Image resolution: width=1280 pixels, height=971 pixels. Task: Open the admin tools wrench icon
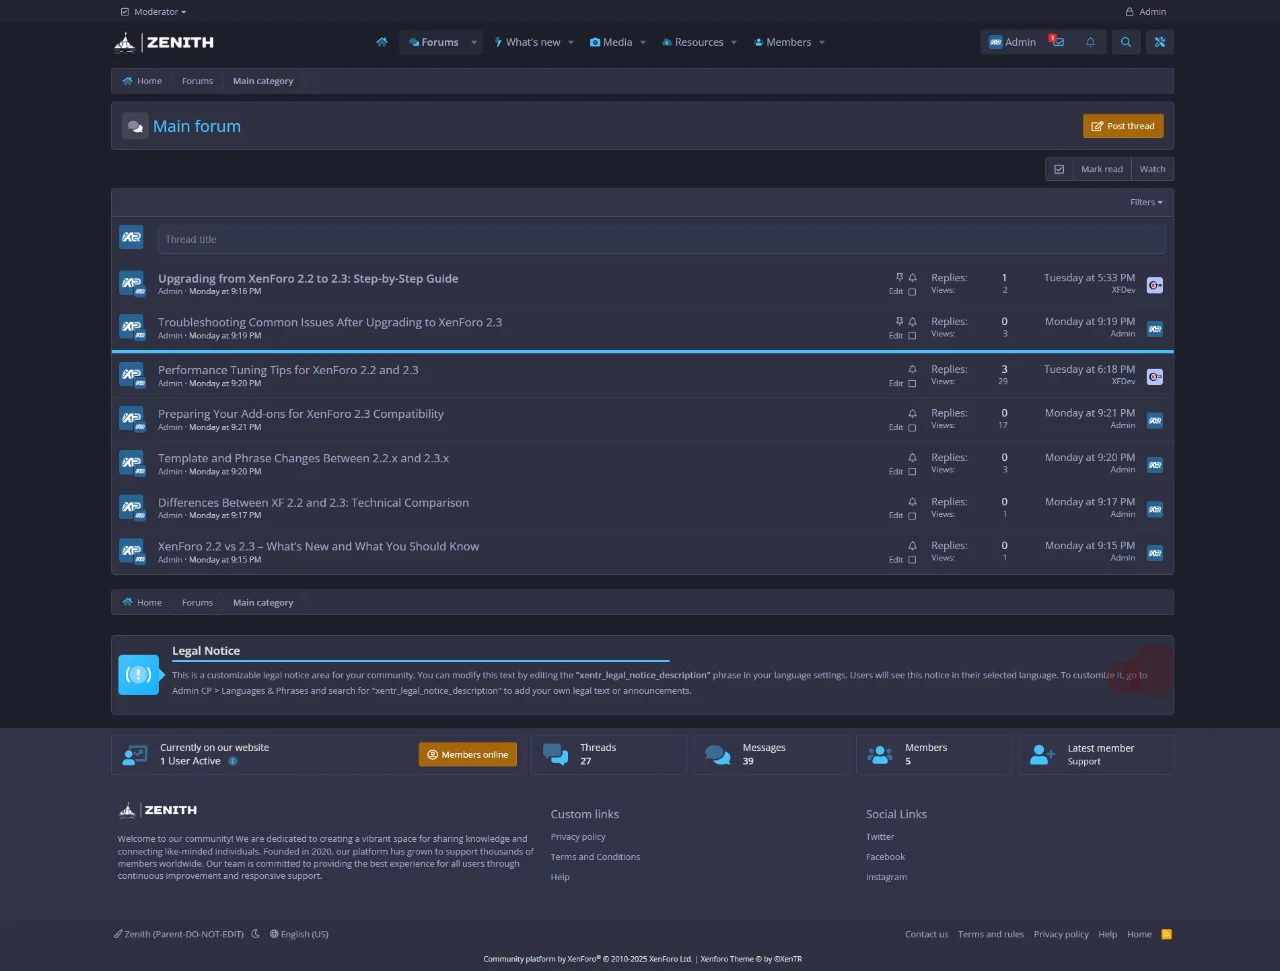click(x=1160, y=42)
